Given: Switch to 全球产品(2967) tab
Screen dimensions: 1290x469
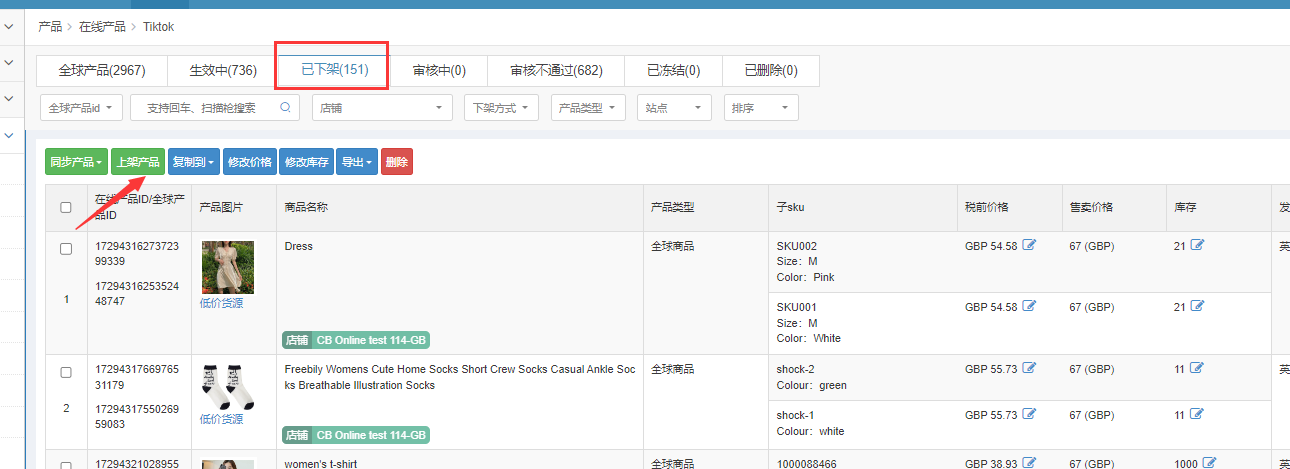Looking at the screenshot, I should point(102,71).
